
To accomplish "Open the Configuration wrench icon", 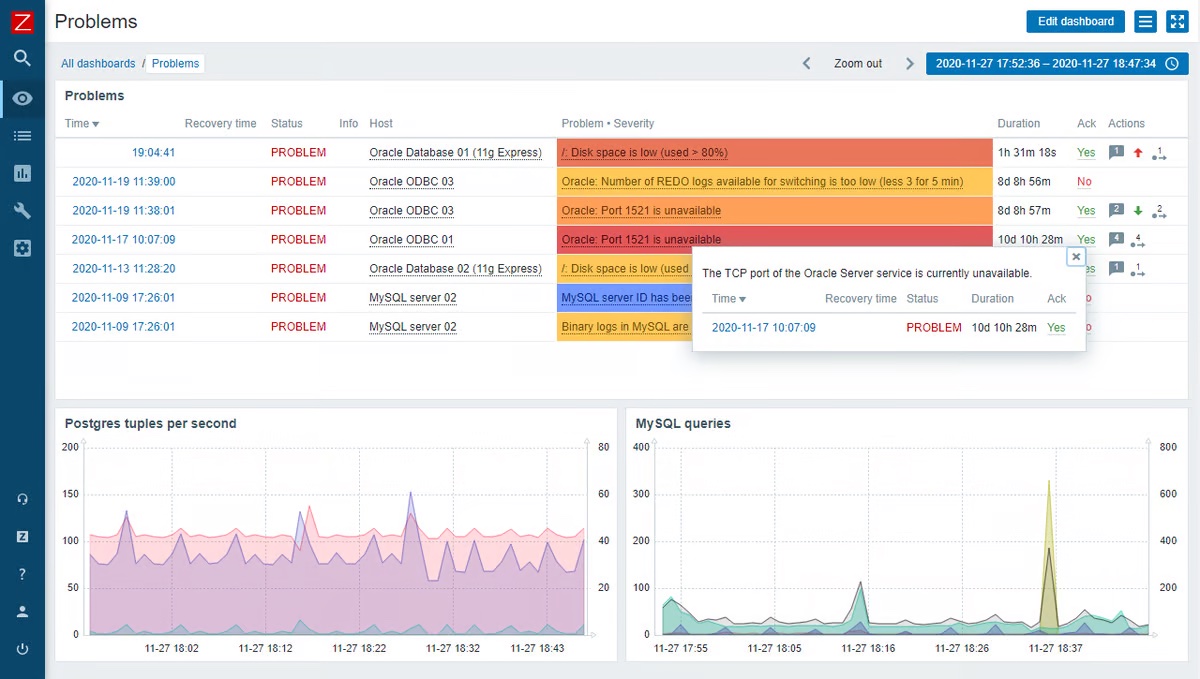I will click(x=22, y=210).
